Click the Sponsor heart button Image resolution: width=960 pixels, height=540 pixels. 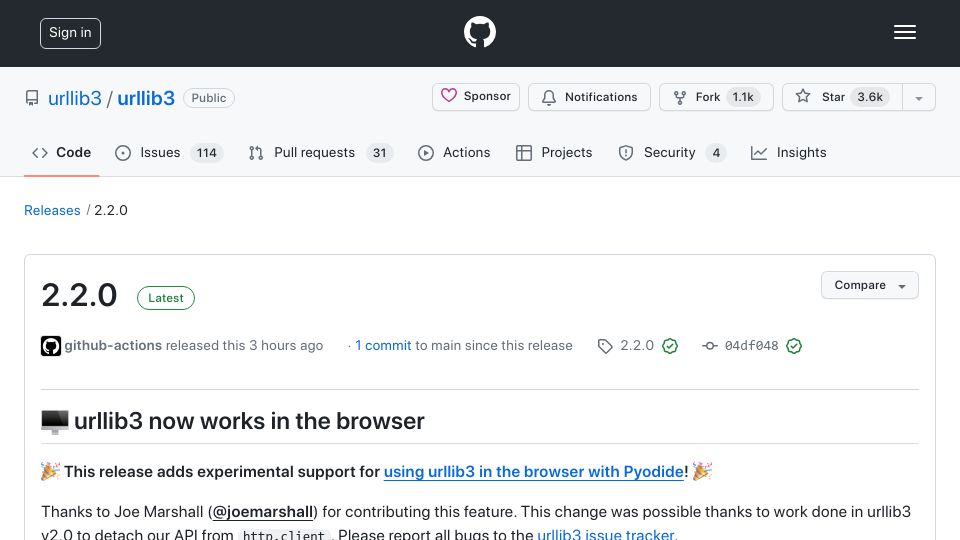point(476,97)
